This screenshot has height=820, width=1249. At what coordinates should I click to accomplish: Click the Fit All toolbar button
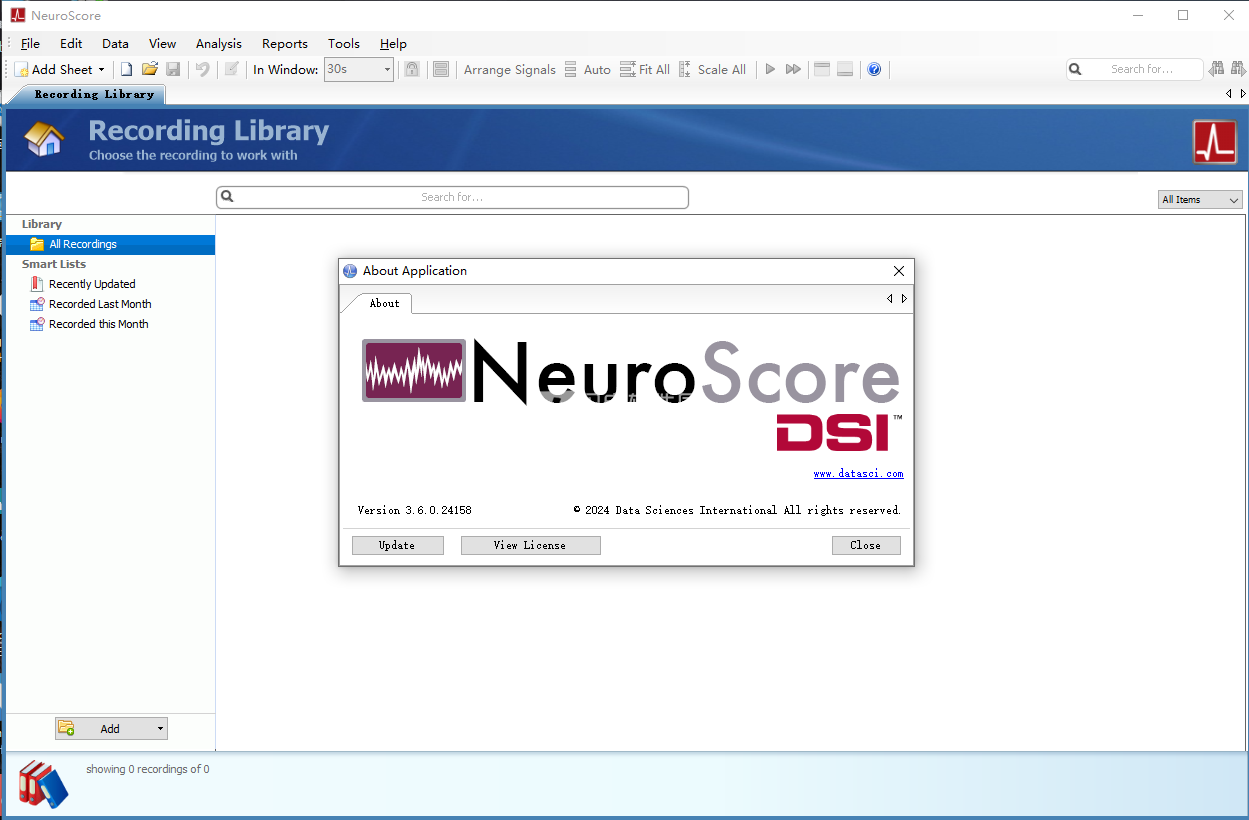[x=645, y=69]
